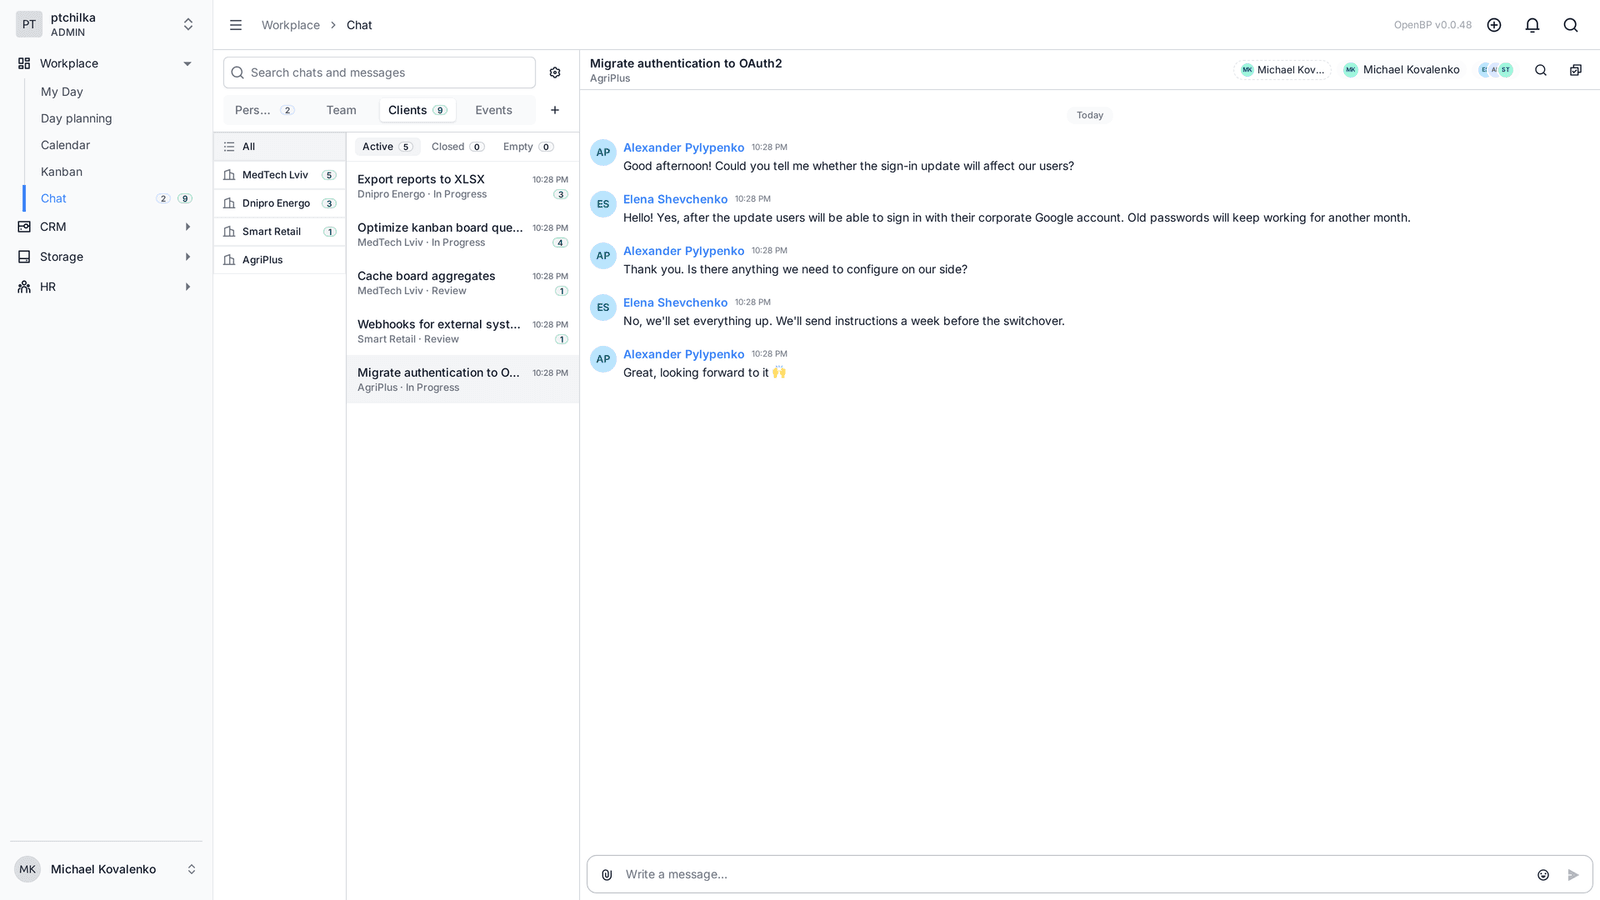Screen dimensions: 1600x900
Task: Click the AP avatar on first message
Action: [x=603, y=152]
